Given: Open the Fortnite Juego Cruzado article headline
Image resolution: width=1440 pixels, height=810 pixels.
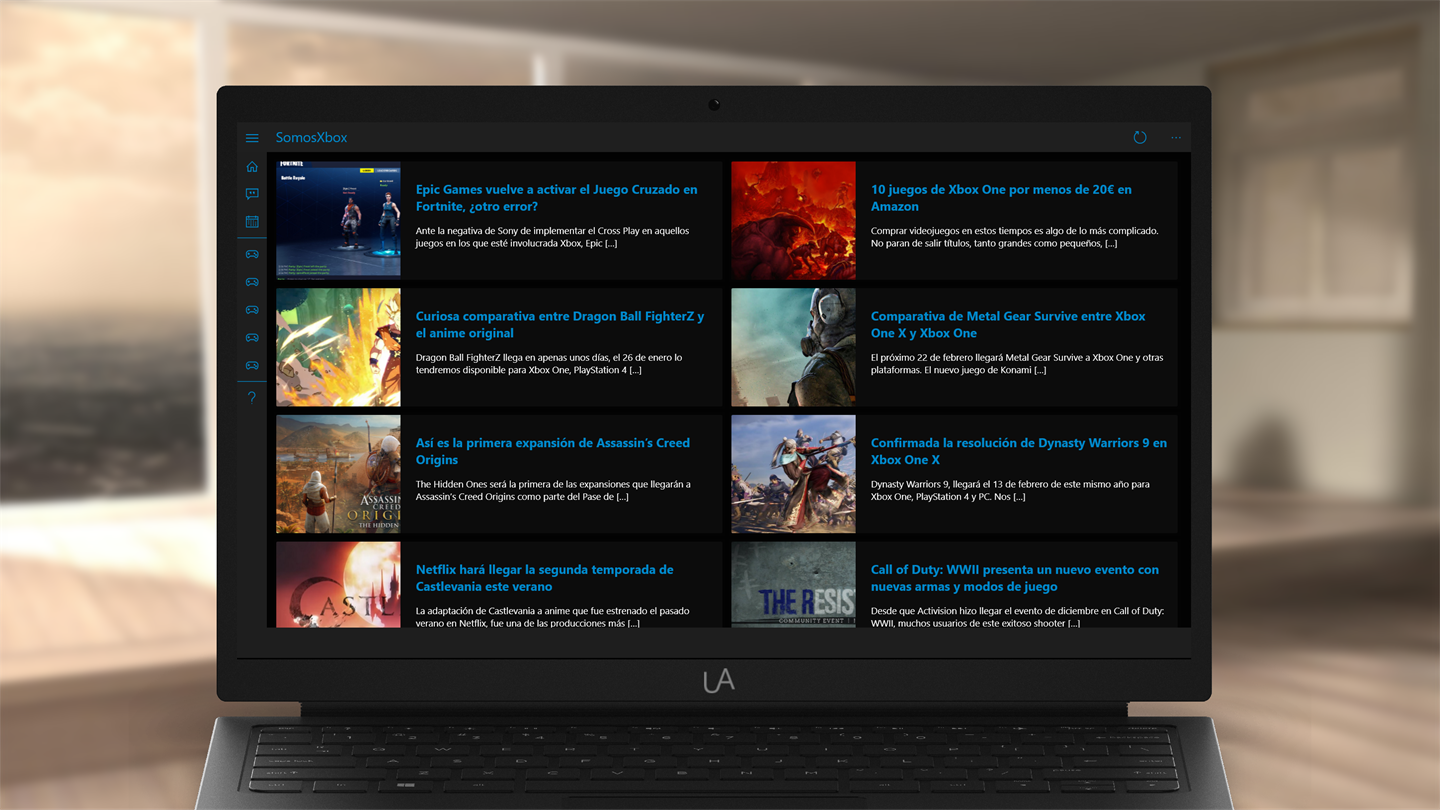Looking at the screenshot, I should coord(557,198).
